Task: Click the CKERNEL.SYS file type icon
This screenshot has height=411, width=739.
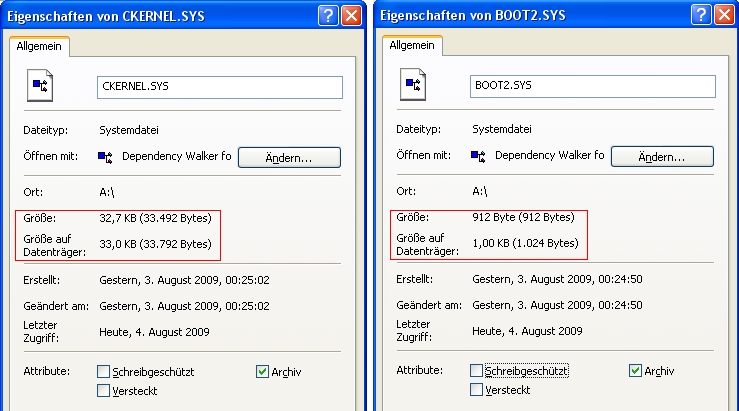Action: [x=40, y=85]
